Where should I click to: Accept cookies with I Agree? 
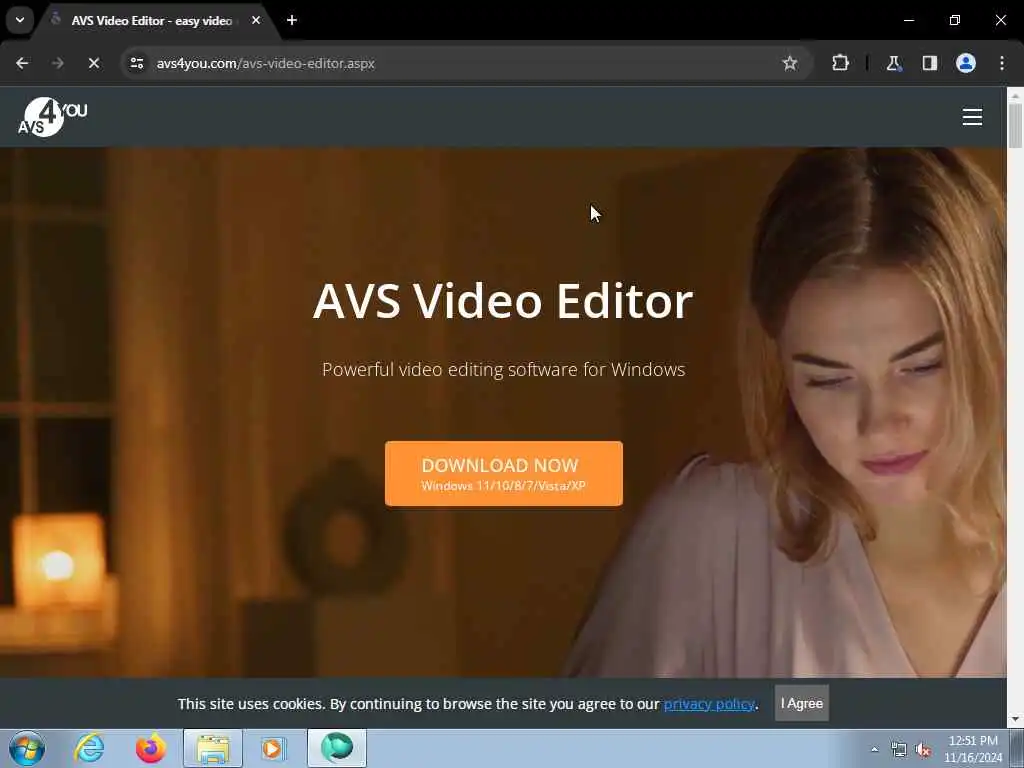pyautogui.click(x=802, y=703)
